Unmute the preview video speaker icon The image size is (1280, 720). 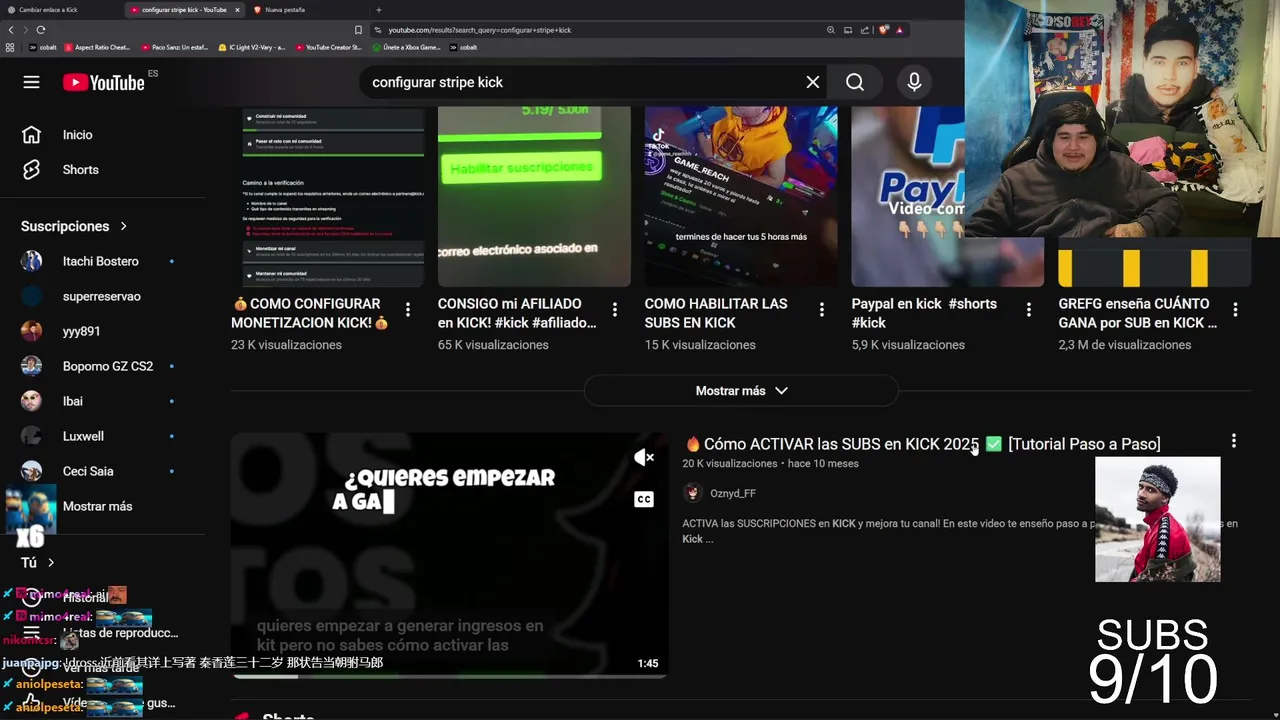[x=644, y=458]
